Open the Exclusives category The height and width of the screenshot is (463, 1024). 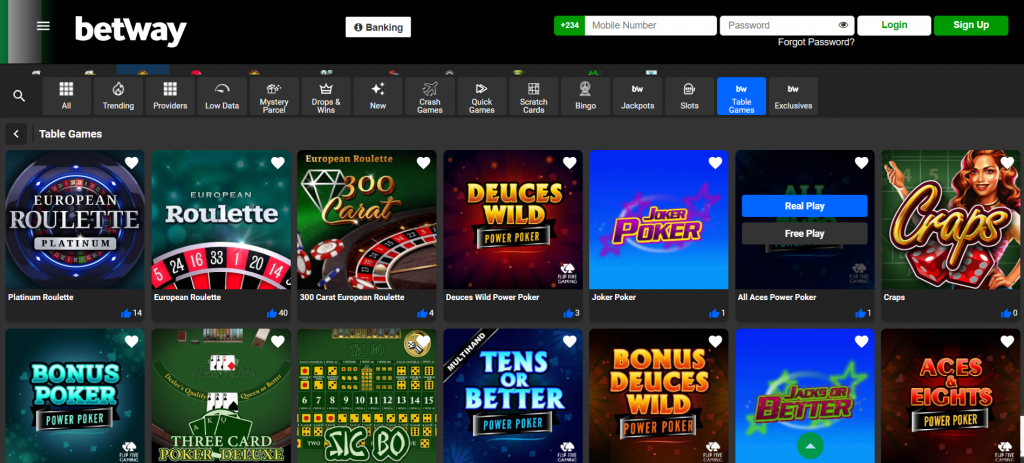[x=793, y=96]
